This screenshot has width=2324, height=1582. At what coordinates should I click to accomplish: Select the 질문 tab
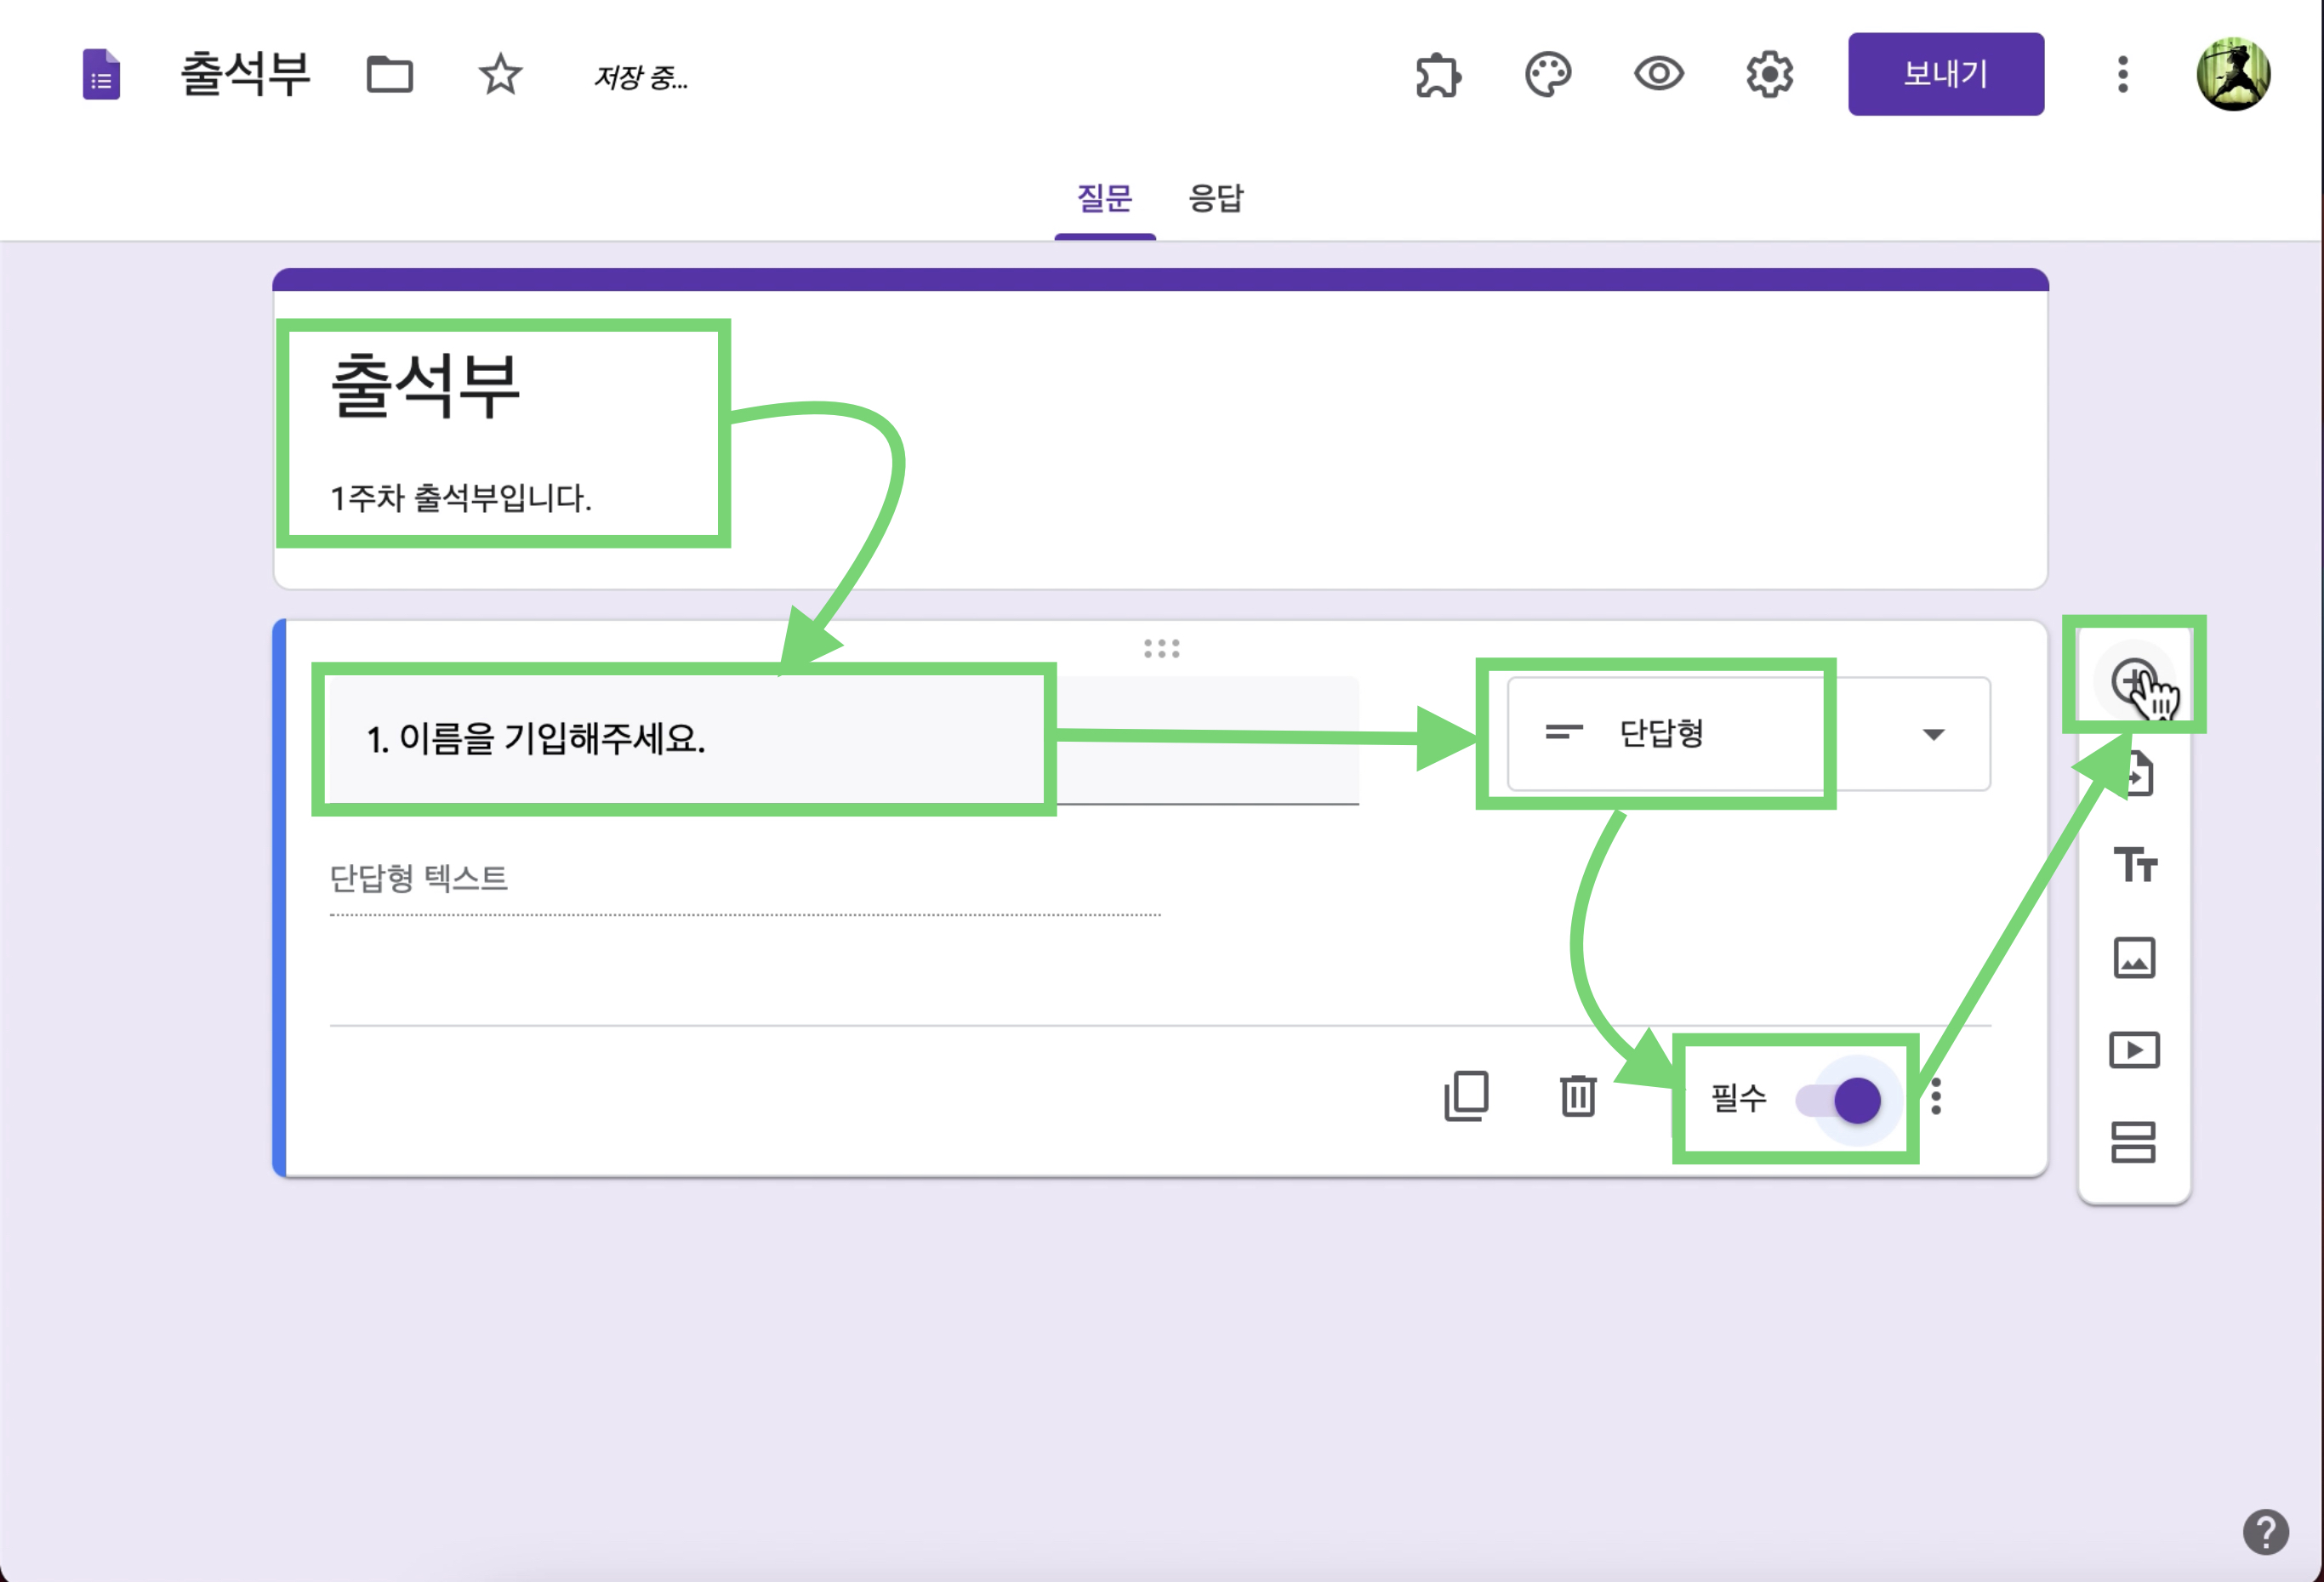tap(1104, 198)
